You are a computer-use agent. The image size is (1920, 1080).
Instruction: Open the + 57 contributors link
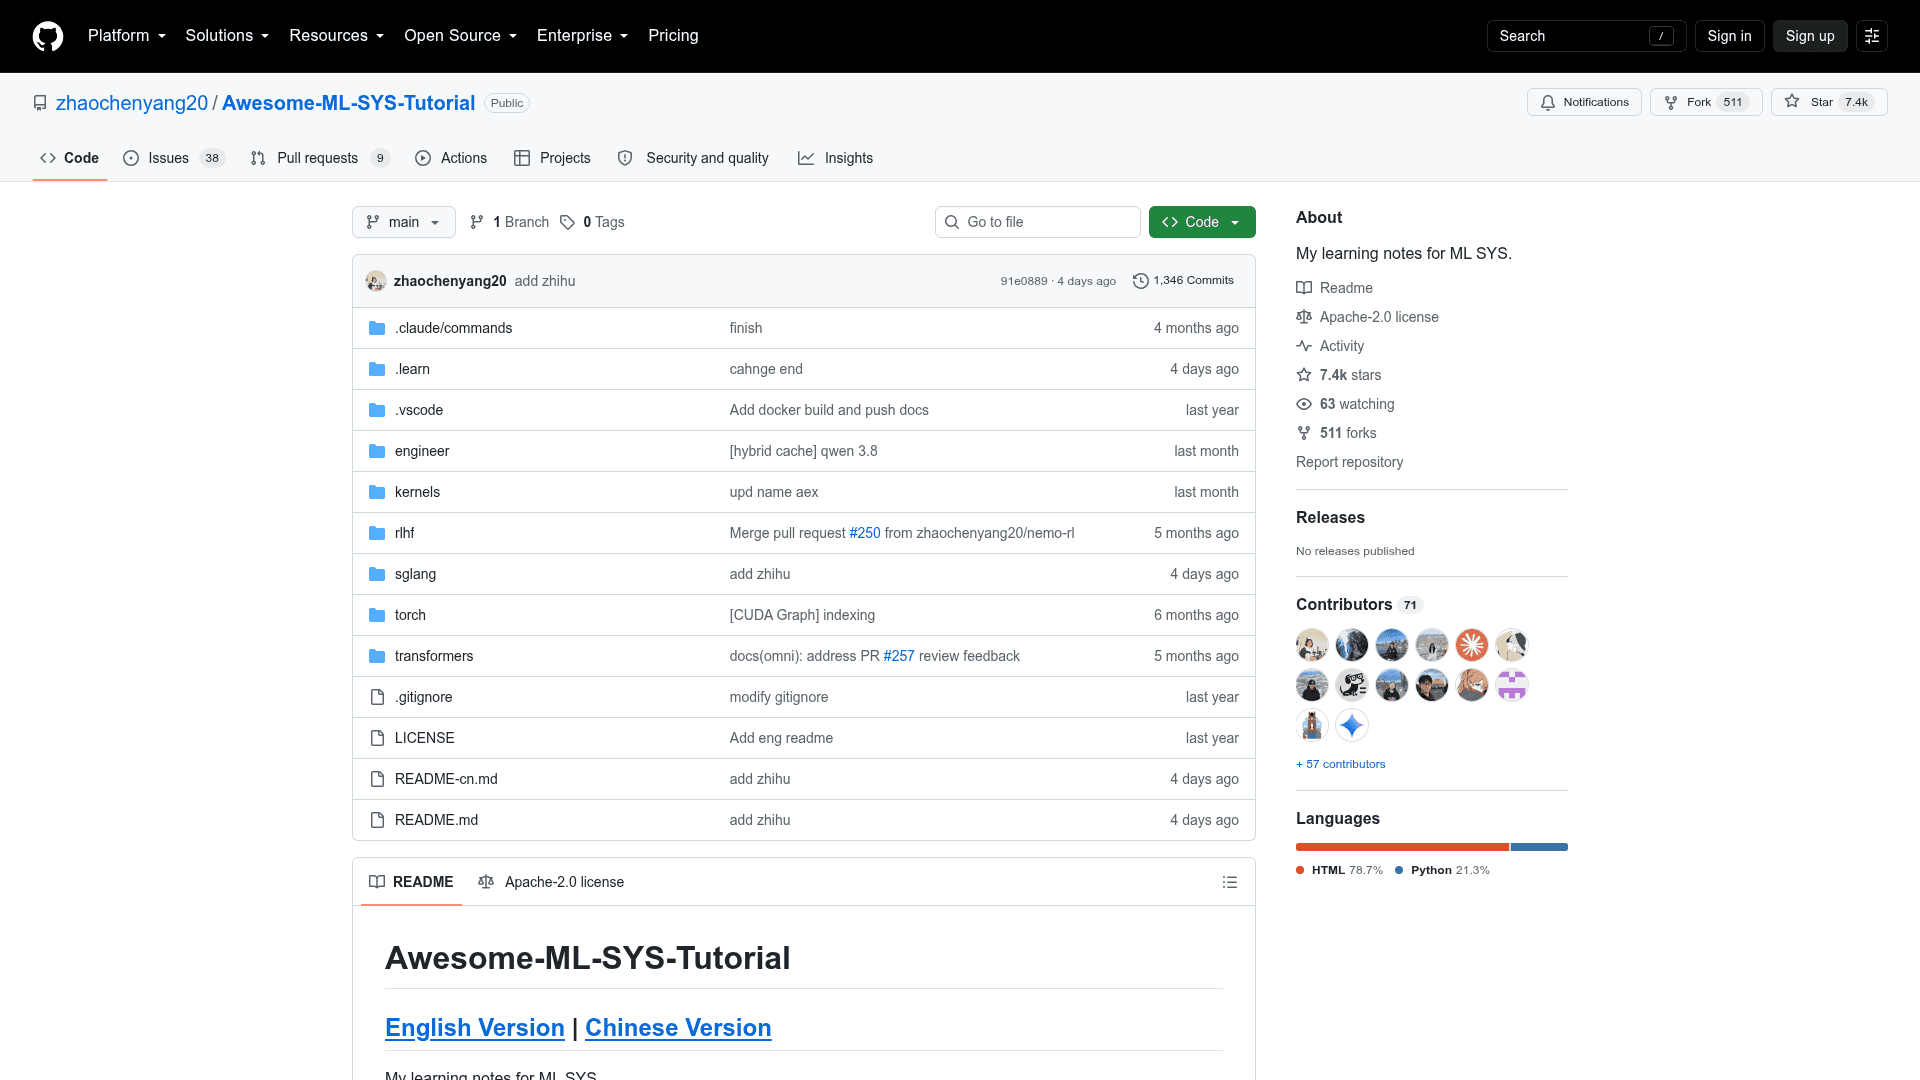(1341, 764)
